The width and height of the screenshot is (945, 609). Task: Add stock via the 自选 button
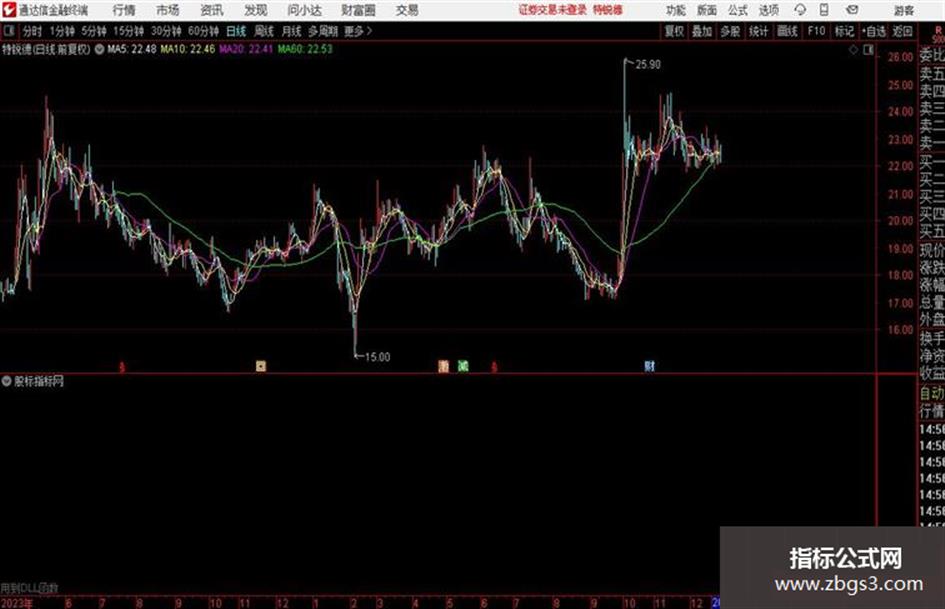click(874, 31)
